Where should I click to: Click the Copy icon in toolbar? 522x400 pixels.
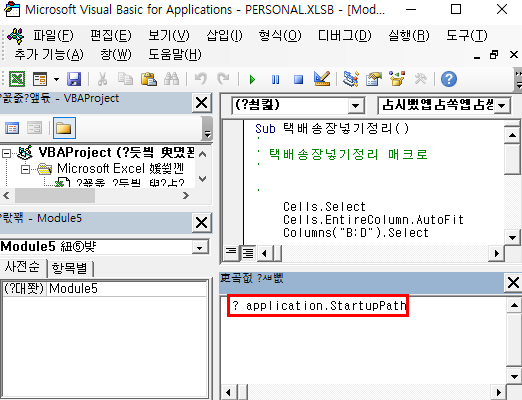pyautogui.click(x=125, y=79)
